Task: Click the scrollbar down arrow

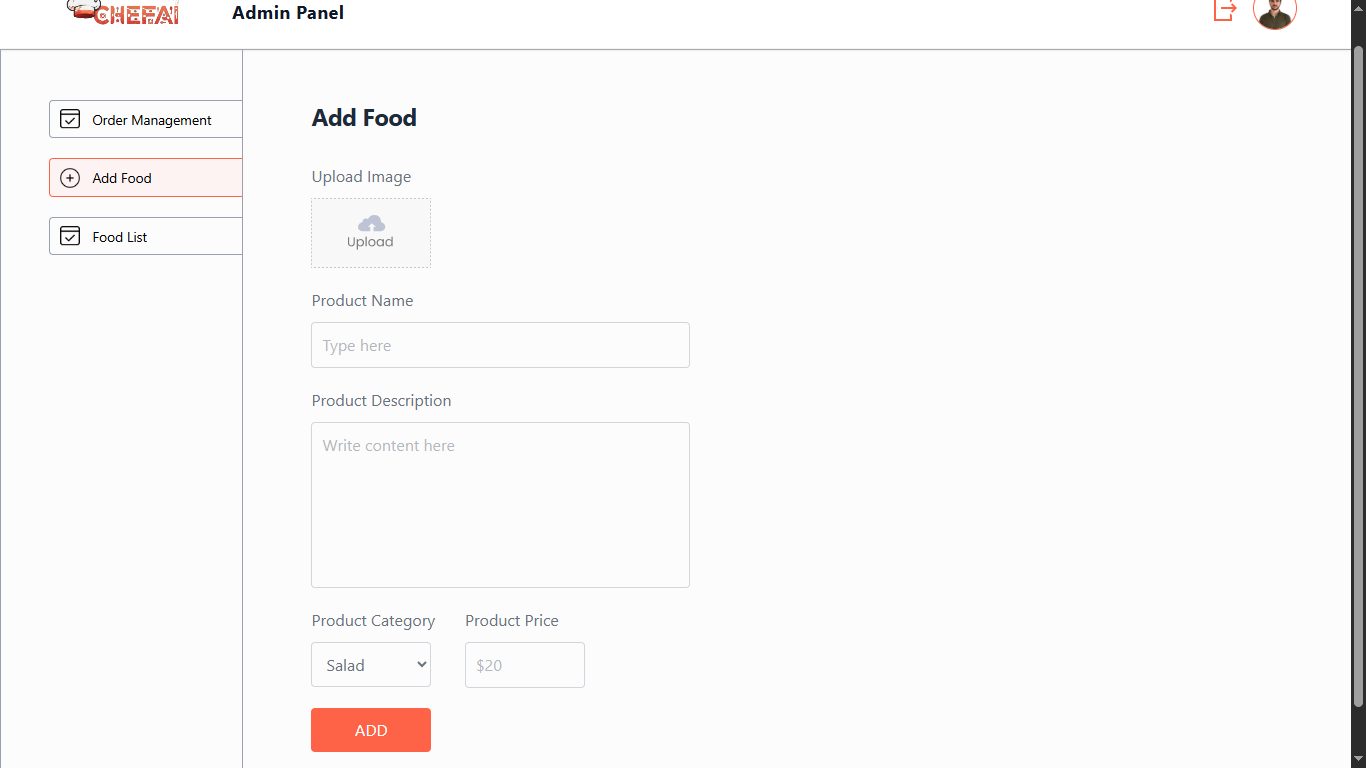Action: coord(1358,760)
